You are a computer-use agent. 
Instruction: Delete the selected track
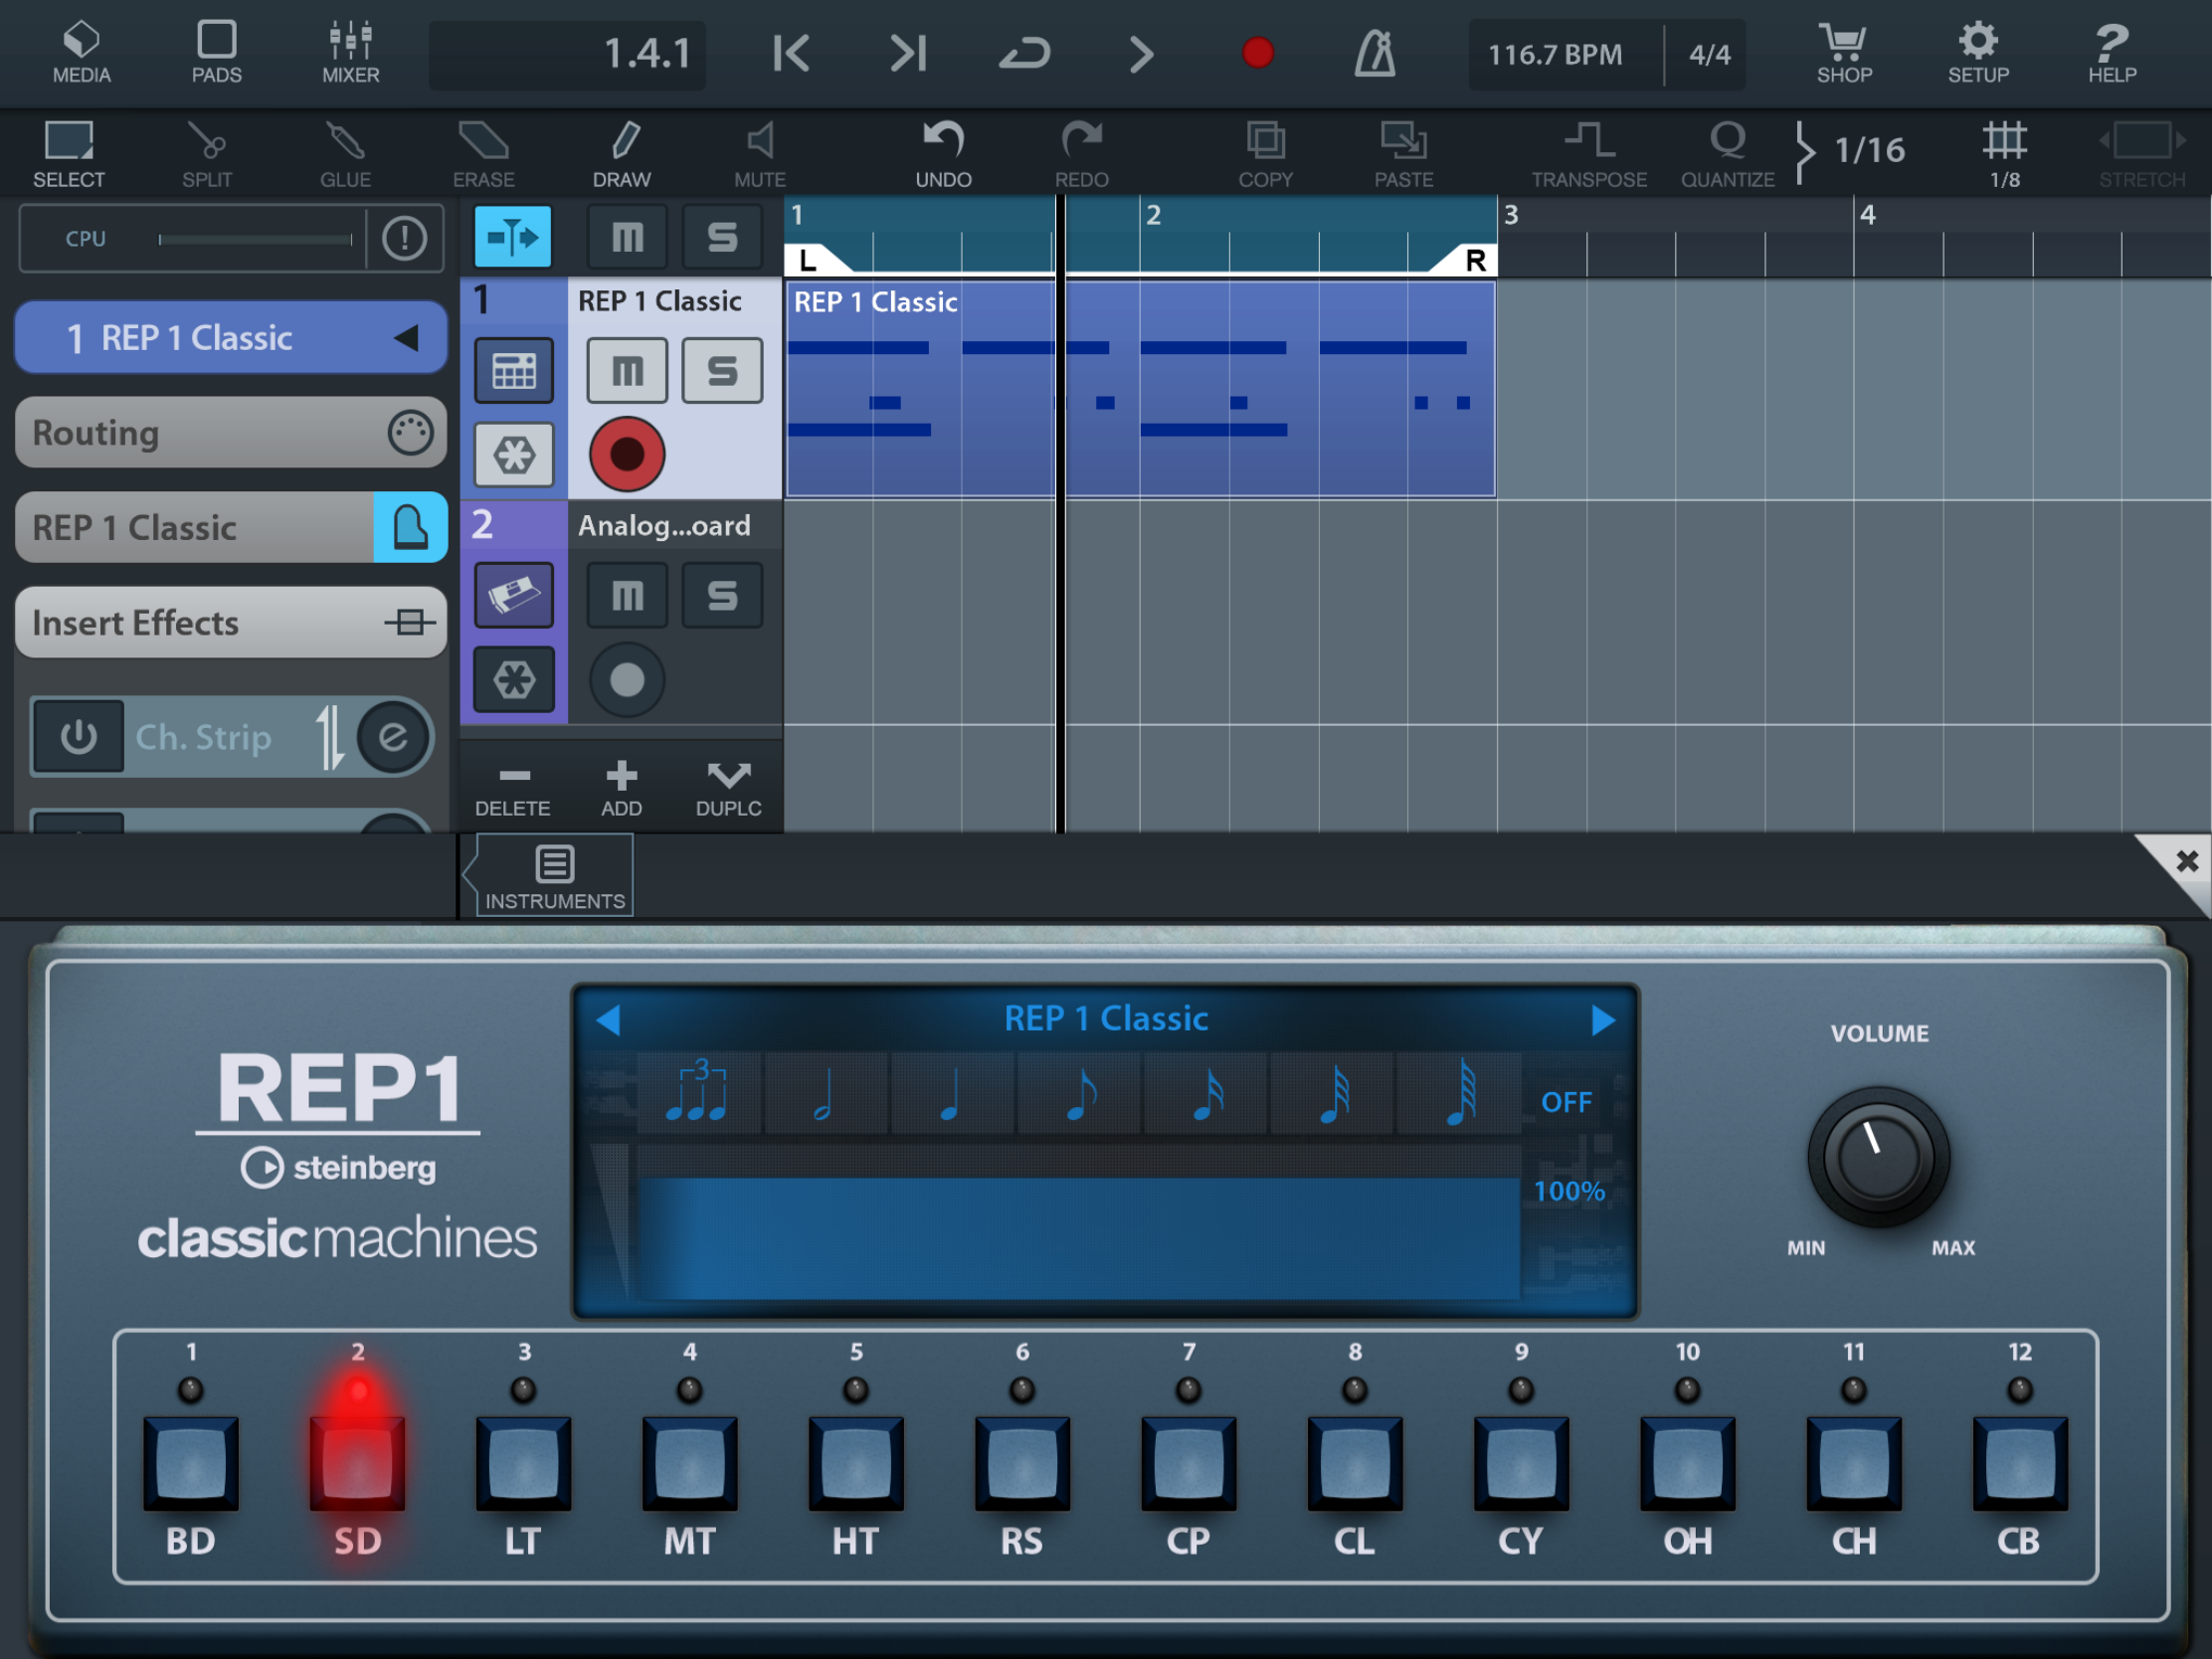513,790
